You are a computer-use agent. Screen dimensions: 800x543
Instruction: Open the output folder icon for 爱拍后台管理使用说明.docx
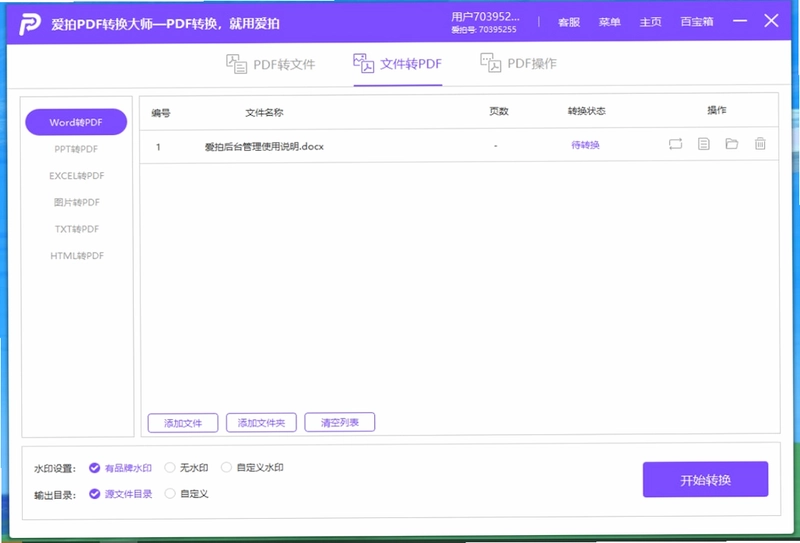point(732,143)
